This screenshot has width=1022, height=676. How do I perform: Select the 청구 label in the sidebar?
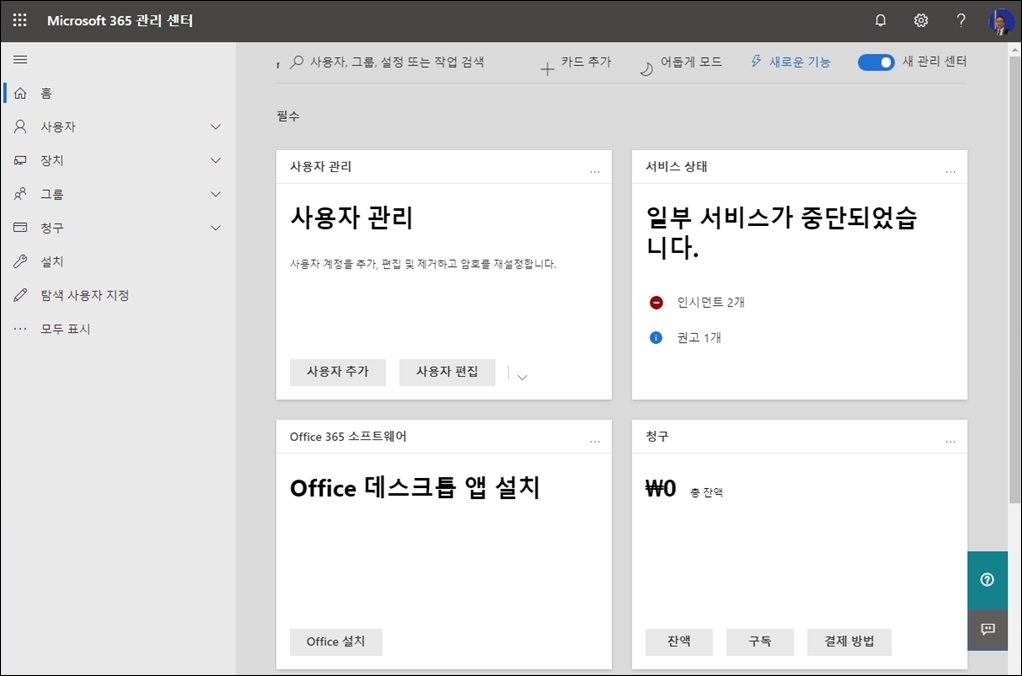(x=52, y=228)
